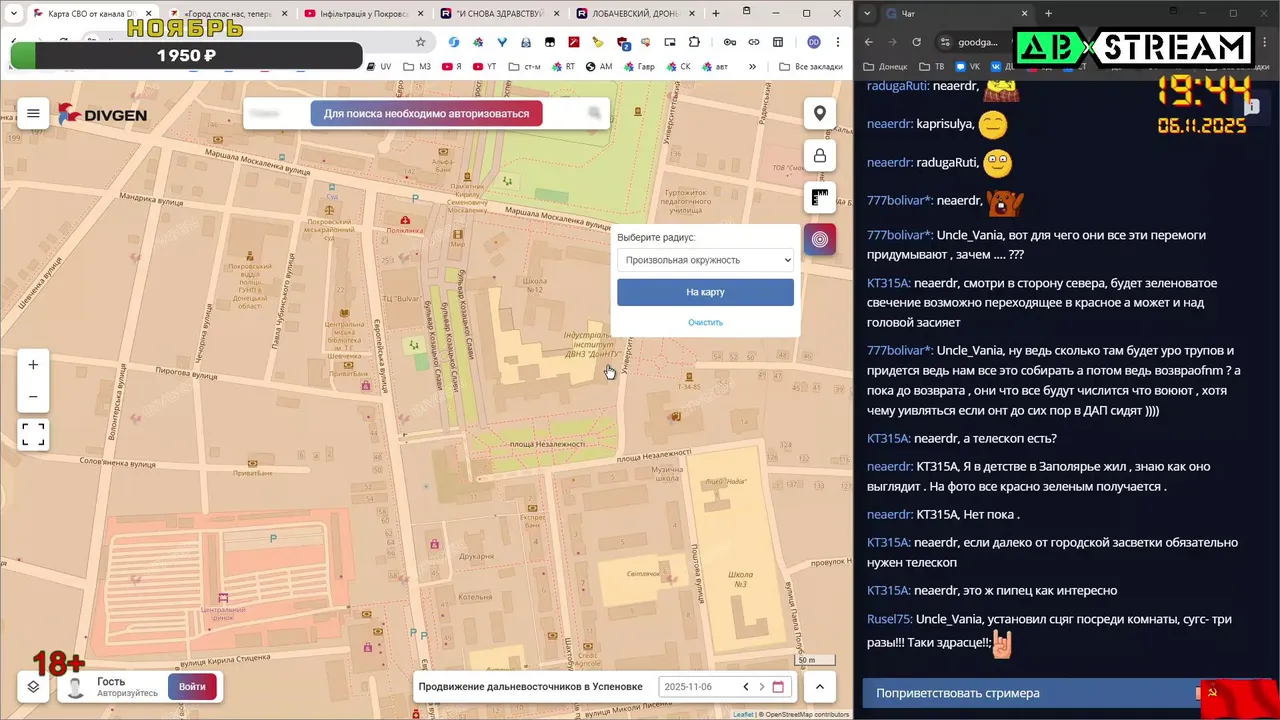Open tab search dropdown in chat browser
Screen dimensions: 1280x720
point(866,14)
